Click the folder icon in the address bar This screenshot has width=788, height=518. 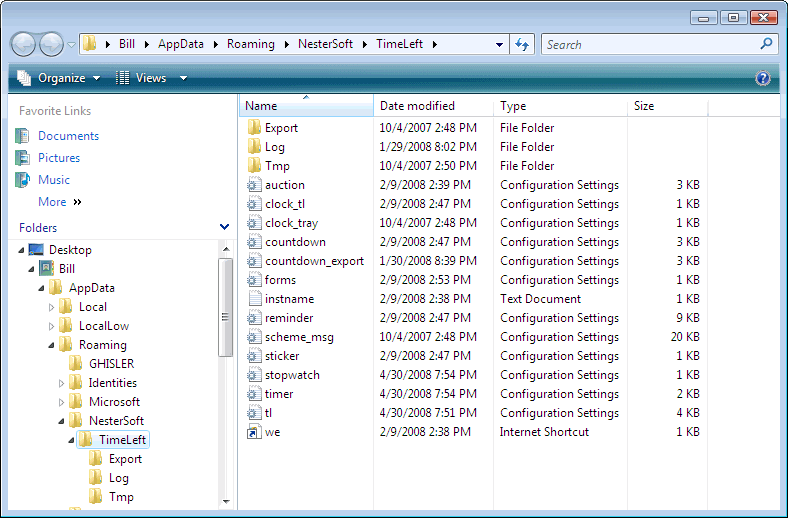pyautogui.click(x=89, y=44)
